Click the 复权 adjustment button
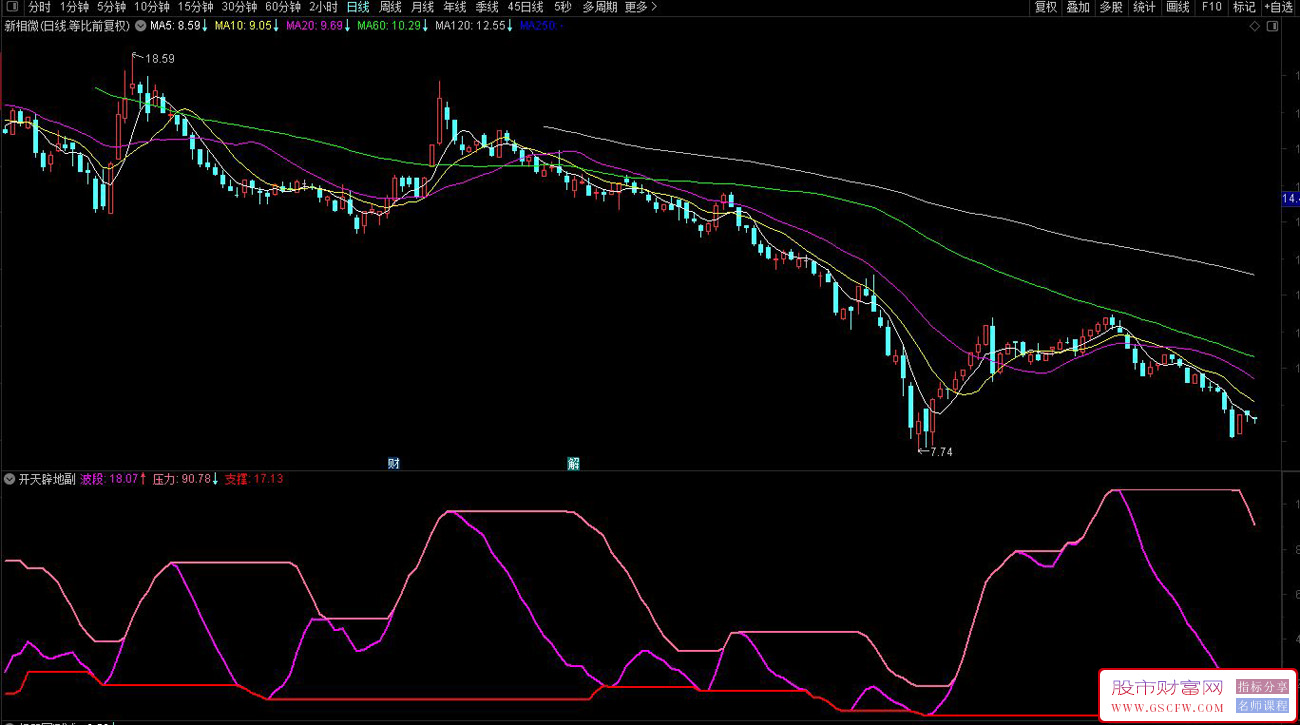Screen dimensions: 1300x725 [x=1046, y=7]
